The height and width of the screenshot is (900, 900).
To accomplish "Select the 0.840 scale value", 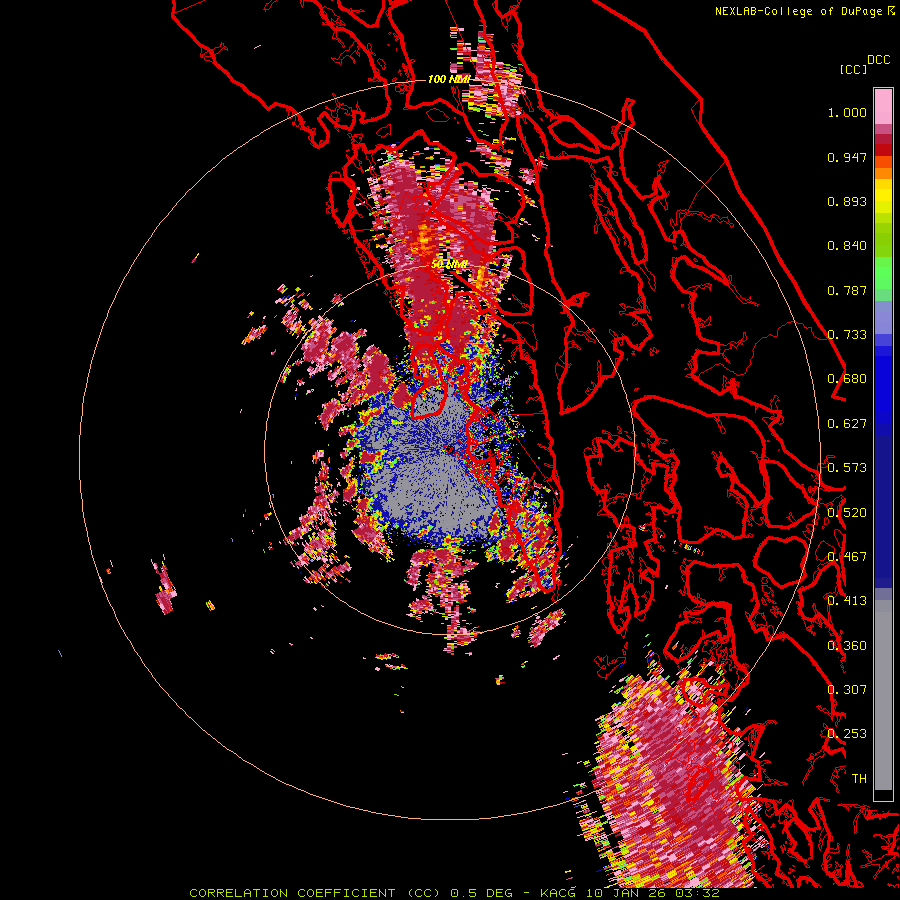I will [x=847, y=246].
